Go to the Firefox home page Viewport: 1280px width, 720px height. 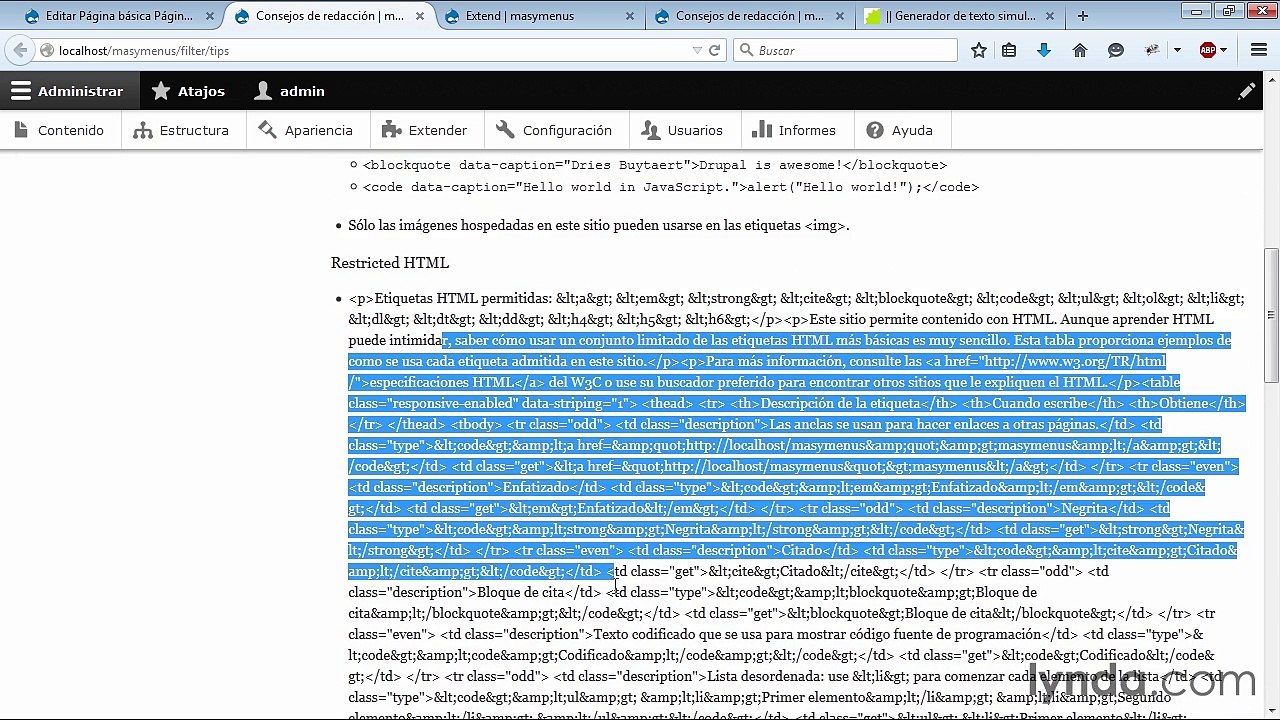pyautogui.click(x=1080, y=50)
